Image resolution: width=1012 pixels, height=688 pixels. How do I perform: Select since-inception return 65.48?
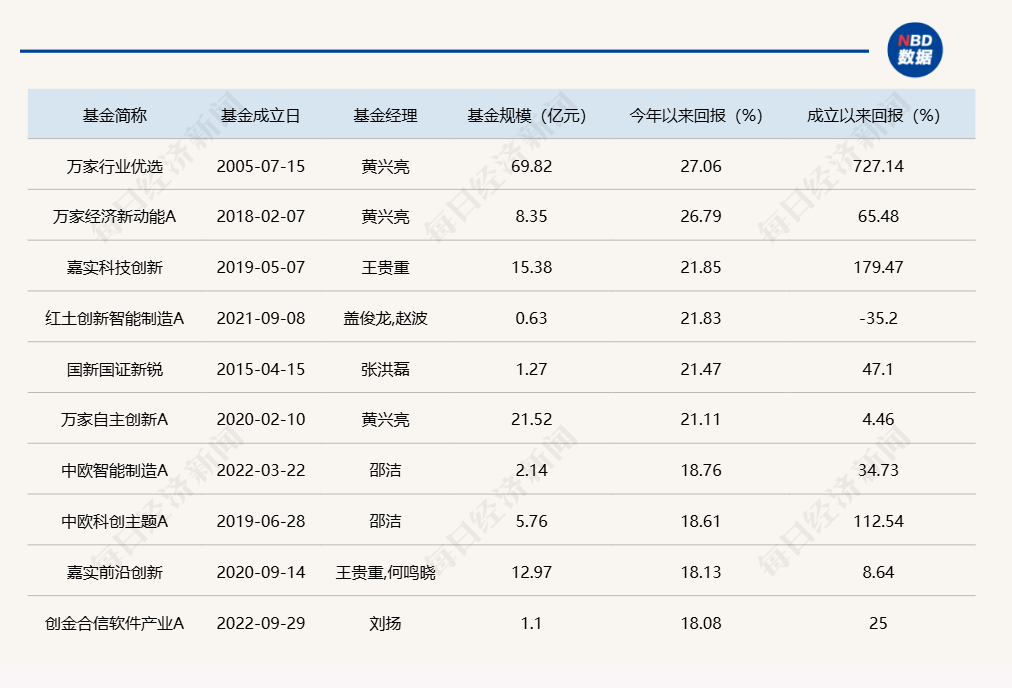(878, 216)
